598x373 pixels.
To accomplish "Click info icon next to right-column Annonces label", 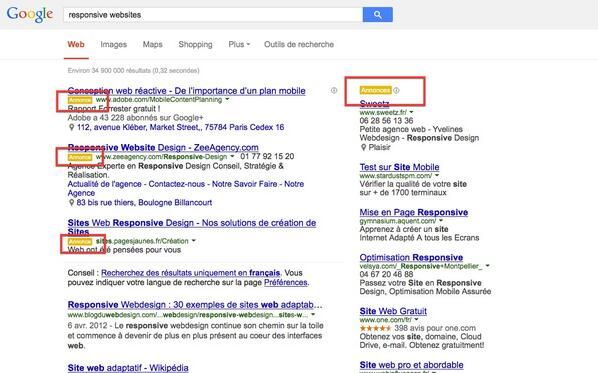I will coord(396,90).
